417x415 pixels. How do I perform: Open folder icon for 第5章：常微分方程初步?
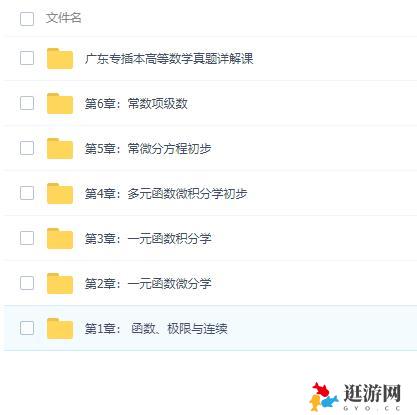pyautogui.click(x=60, y=148)
